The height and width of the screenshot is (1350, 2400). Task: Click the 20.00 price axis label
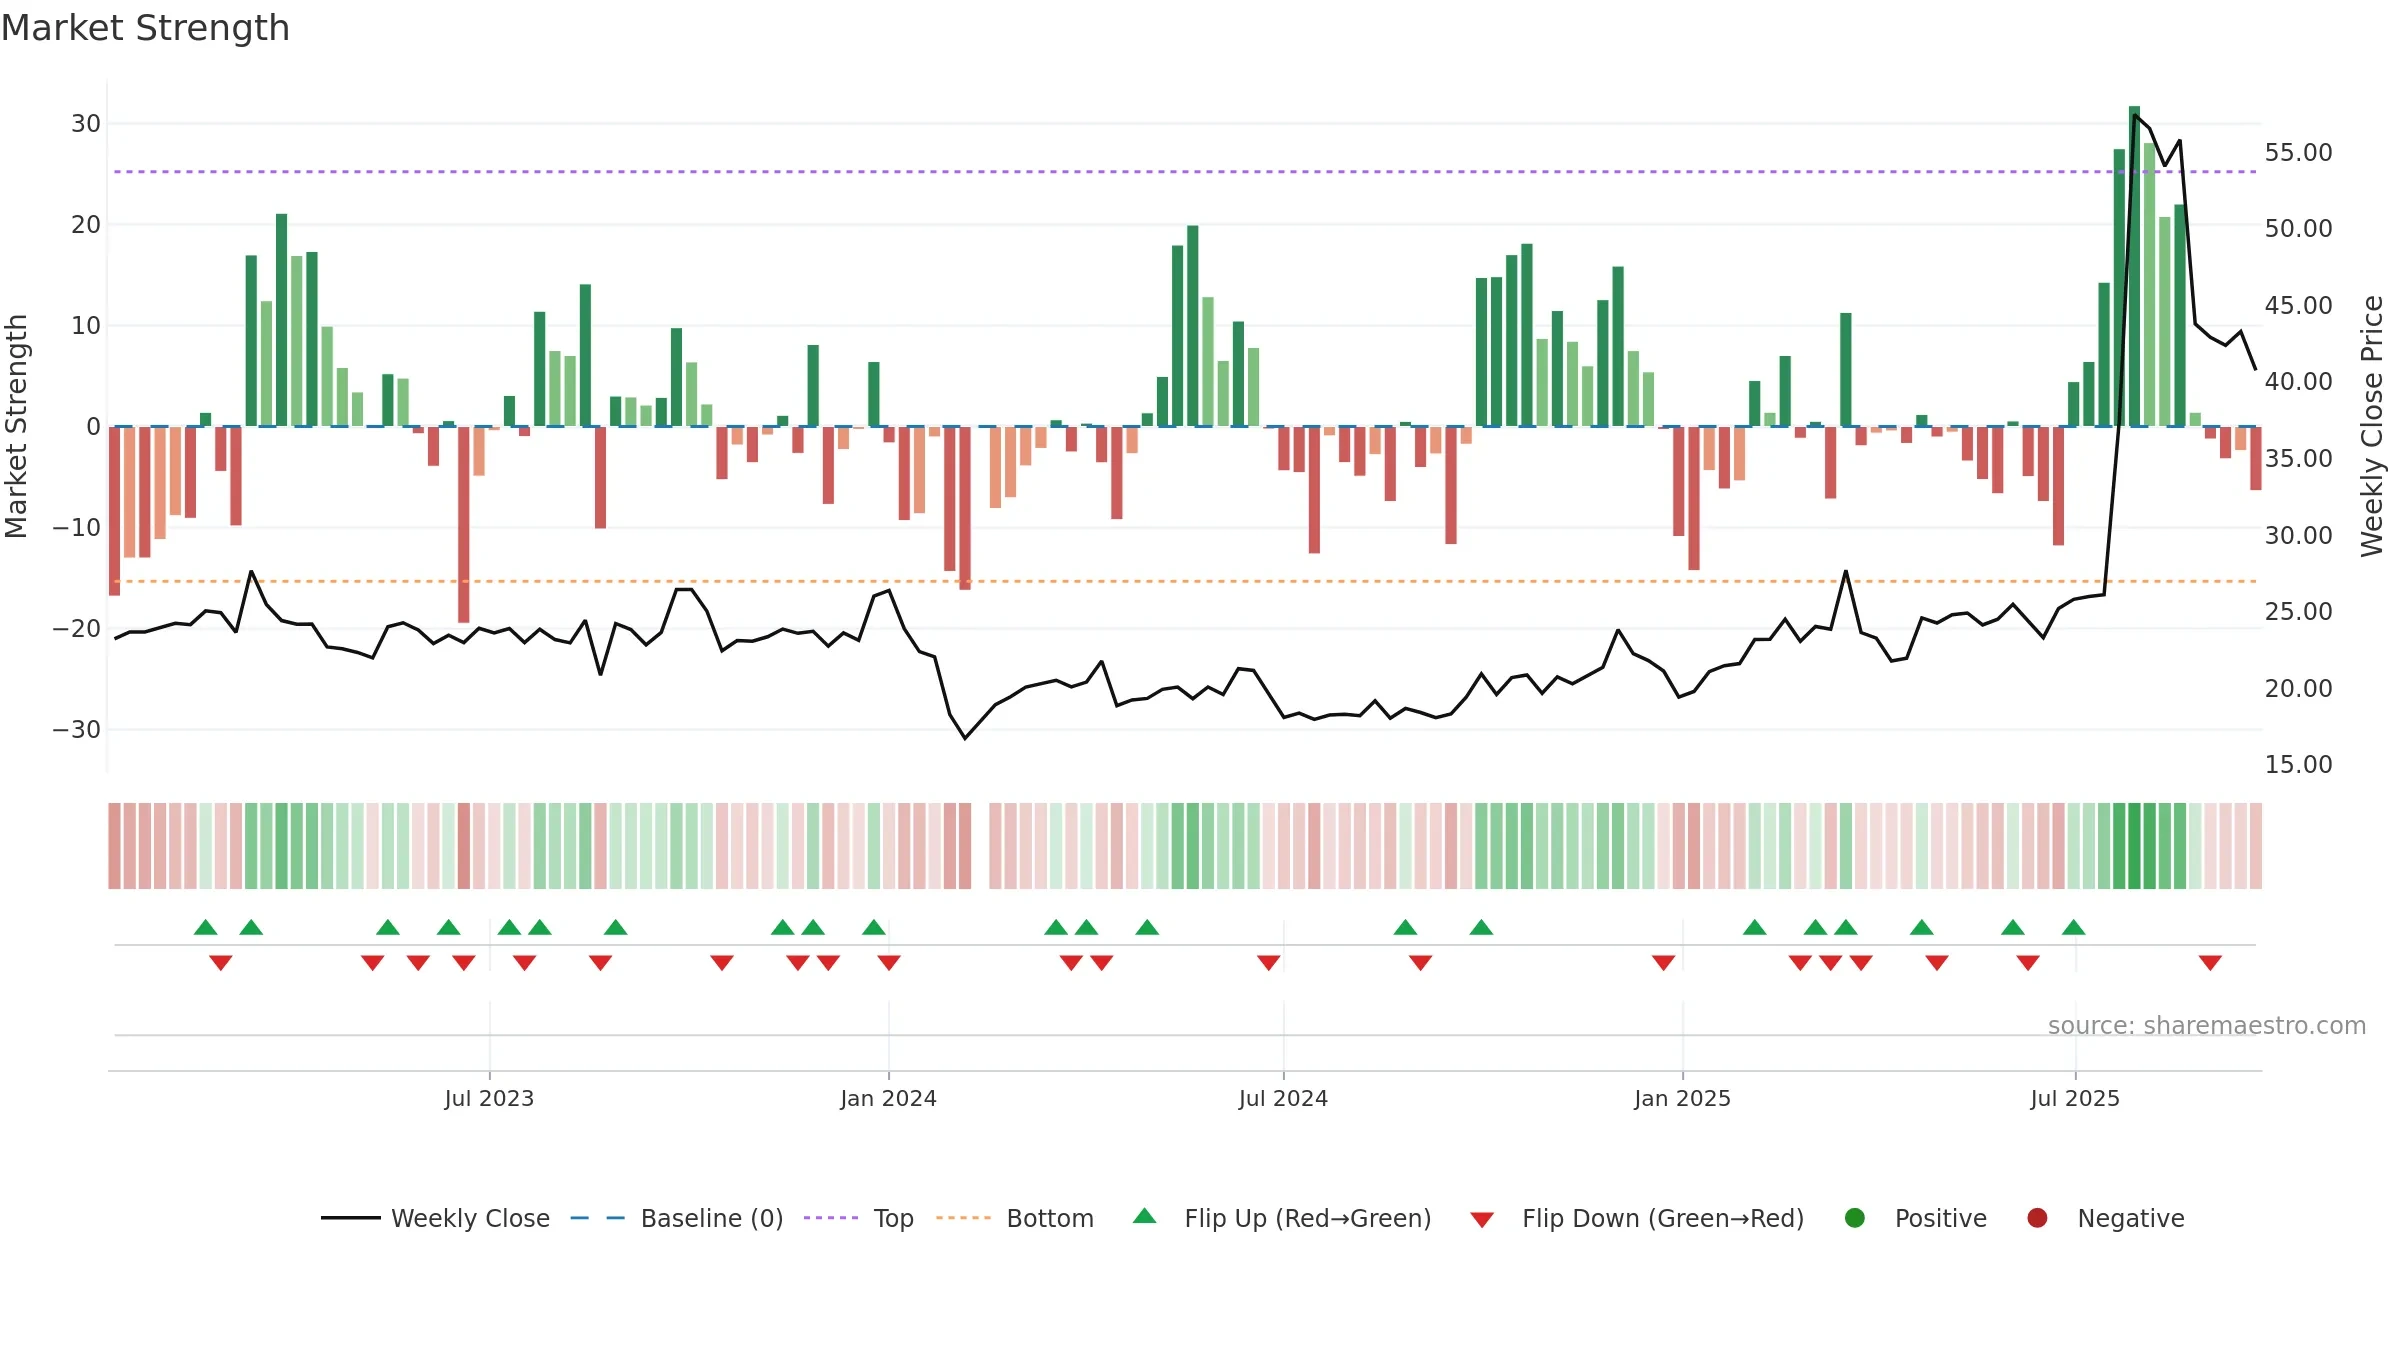pos(2298,688)
